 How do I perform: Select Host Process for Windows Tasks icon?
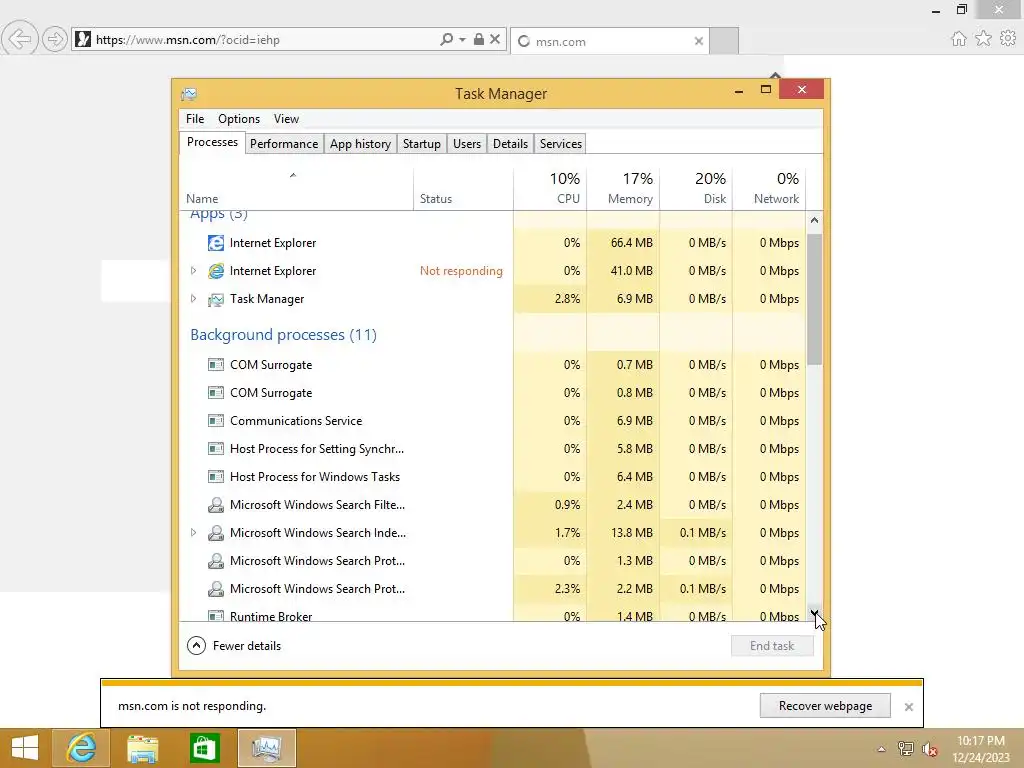pos(216,477)
